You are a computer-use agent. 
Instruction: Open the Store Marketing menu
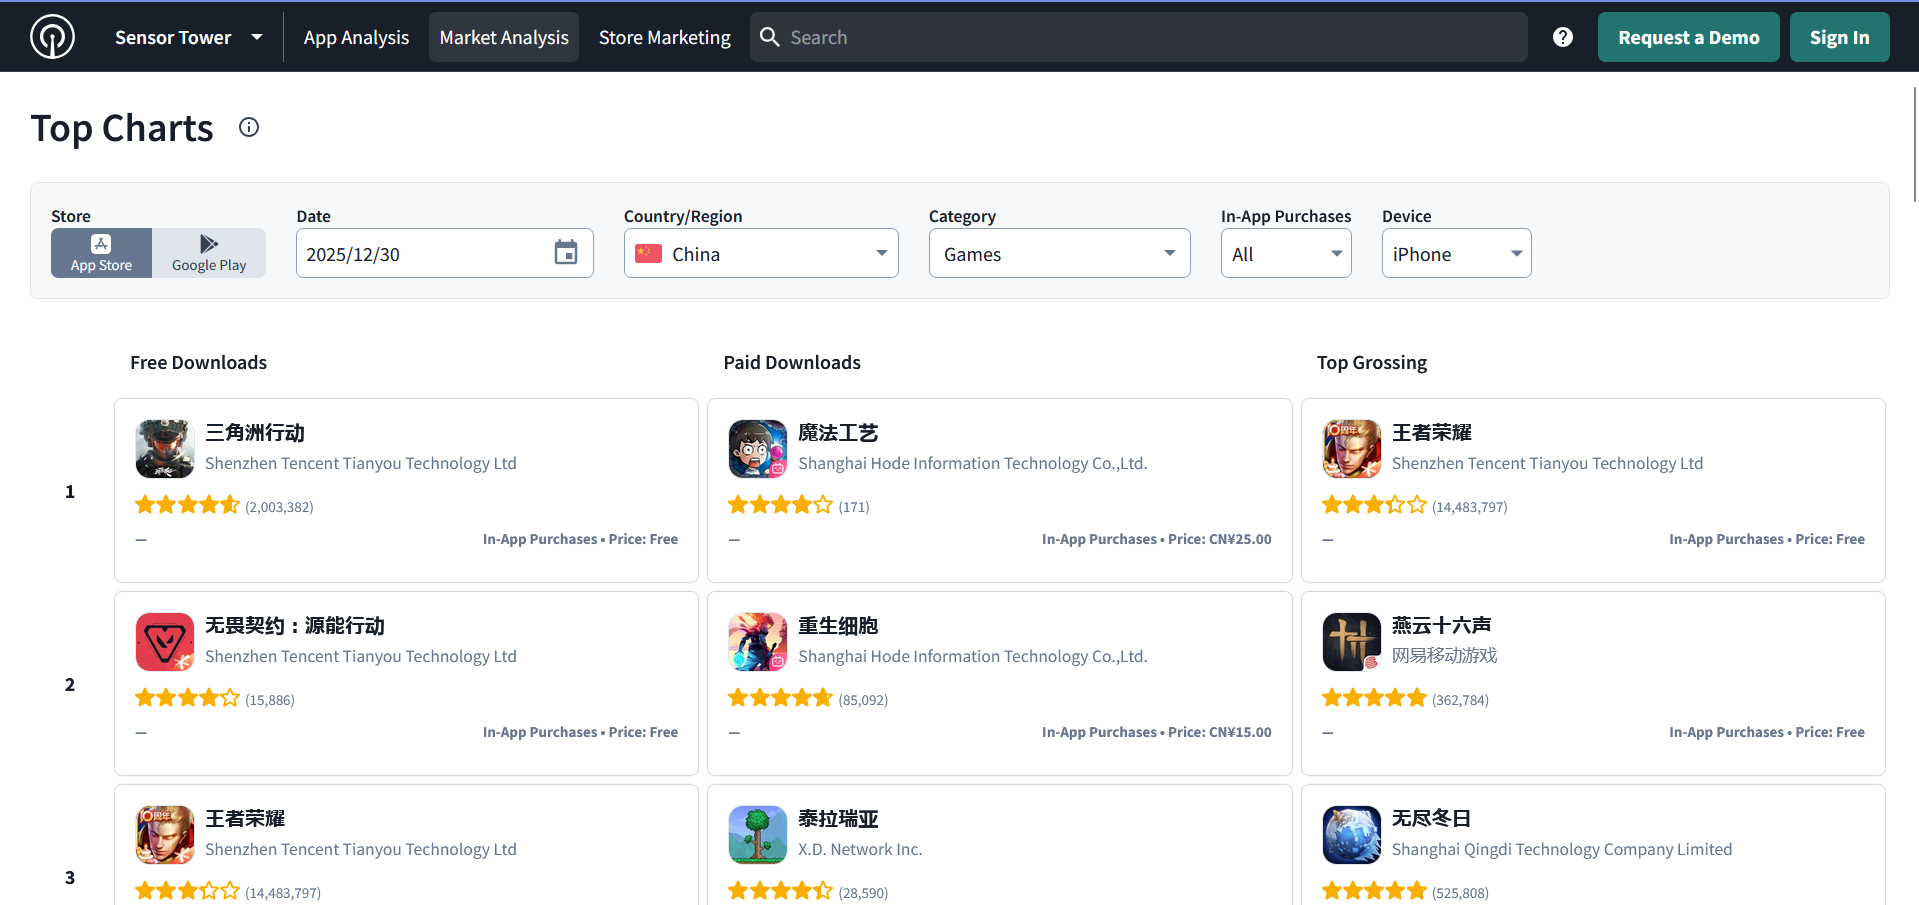point(665,37)
